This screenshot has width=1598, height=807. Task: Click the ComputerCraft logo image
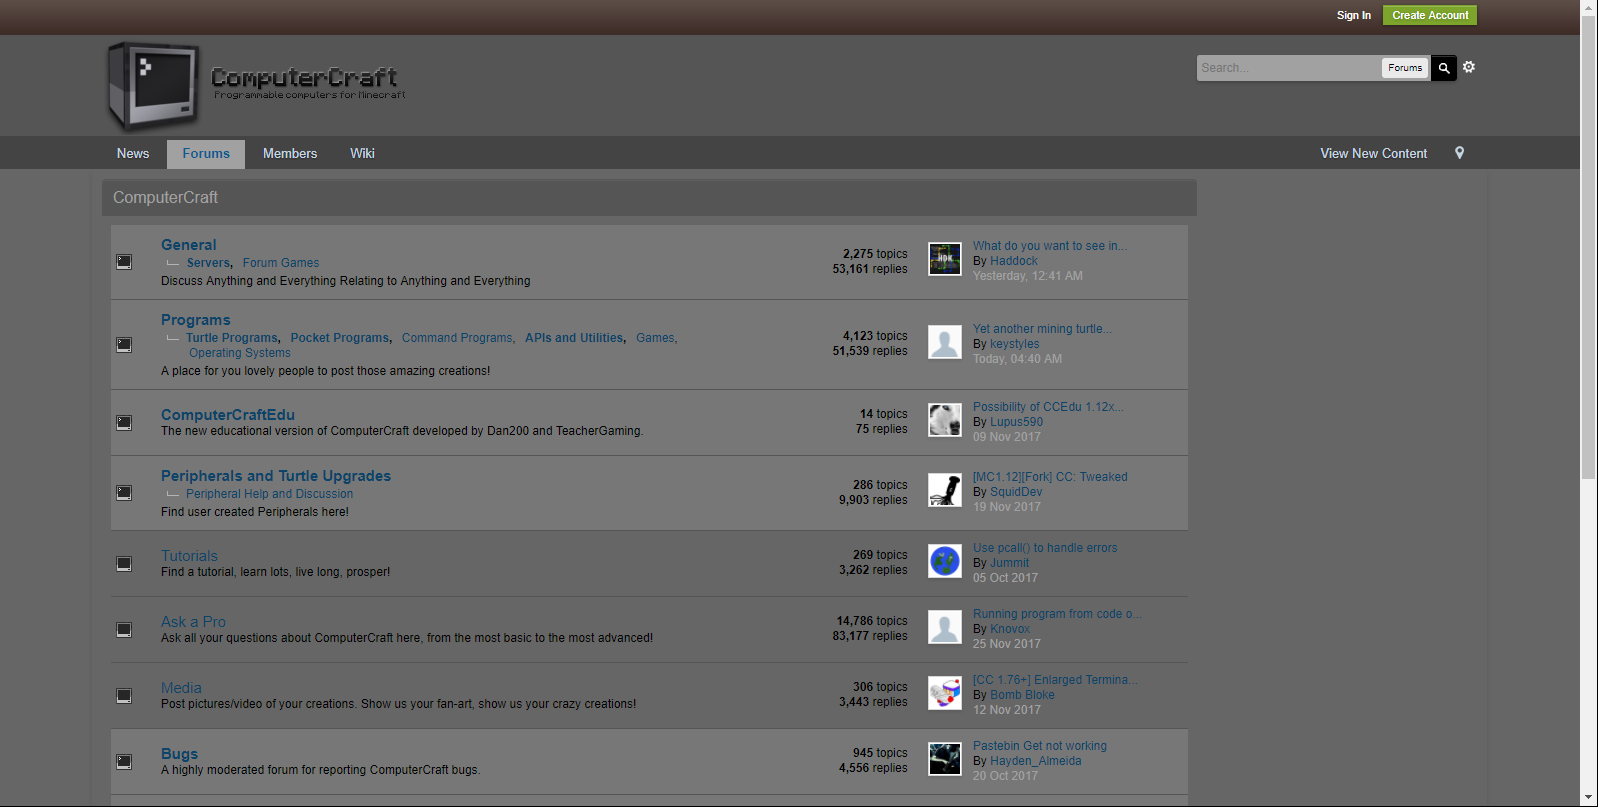pyautogui.click(x=255, y=85)
